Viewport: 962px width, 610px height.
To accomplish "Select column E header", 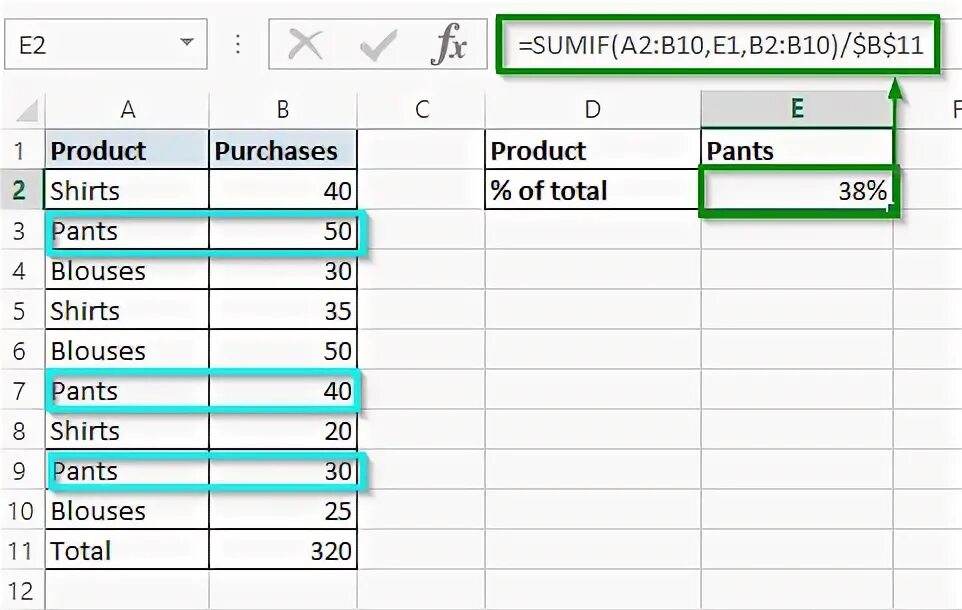I will [x=797, y=110].
